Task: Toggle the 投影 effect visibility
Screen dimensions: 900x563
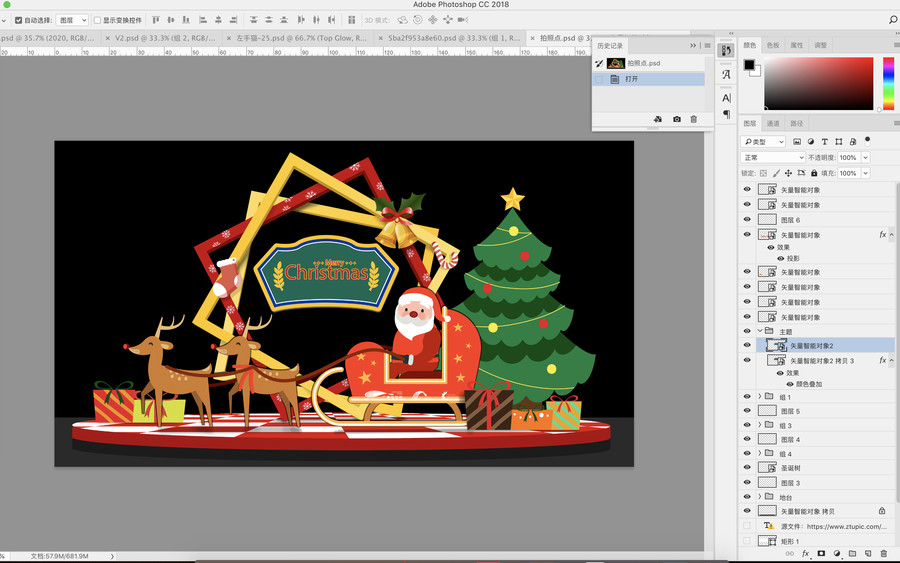Action: coord(781,258)
